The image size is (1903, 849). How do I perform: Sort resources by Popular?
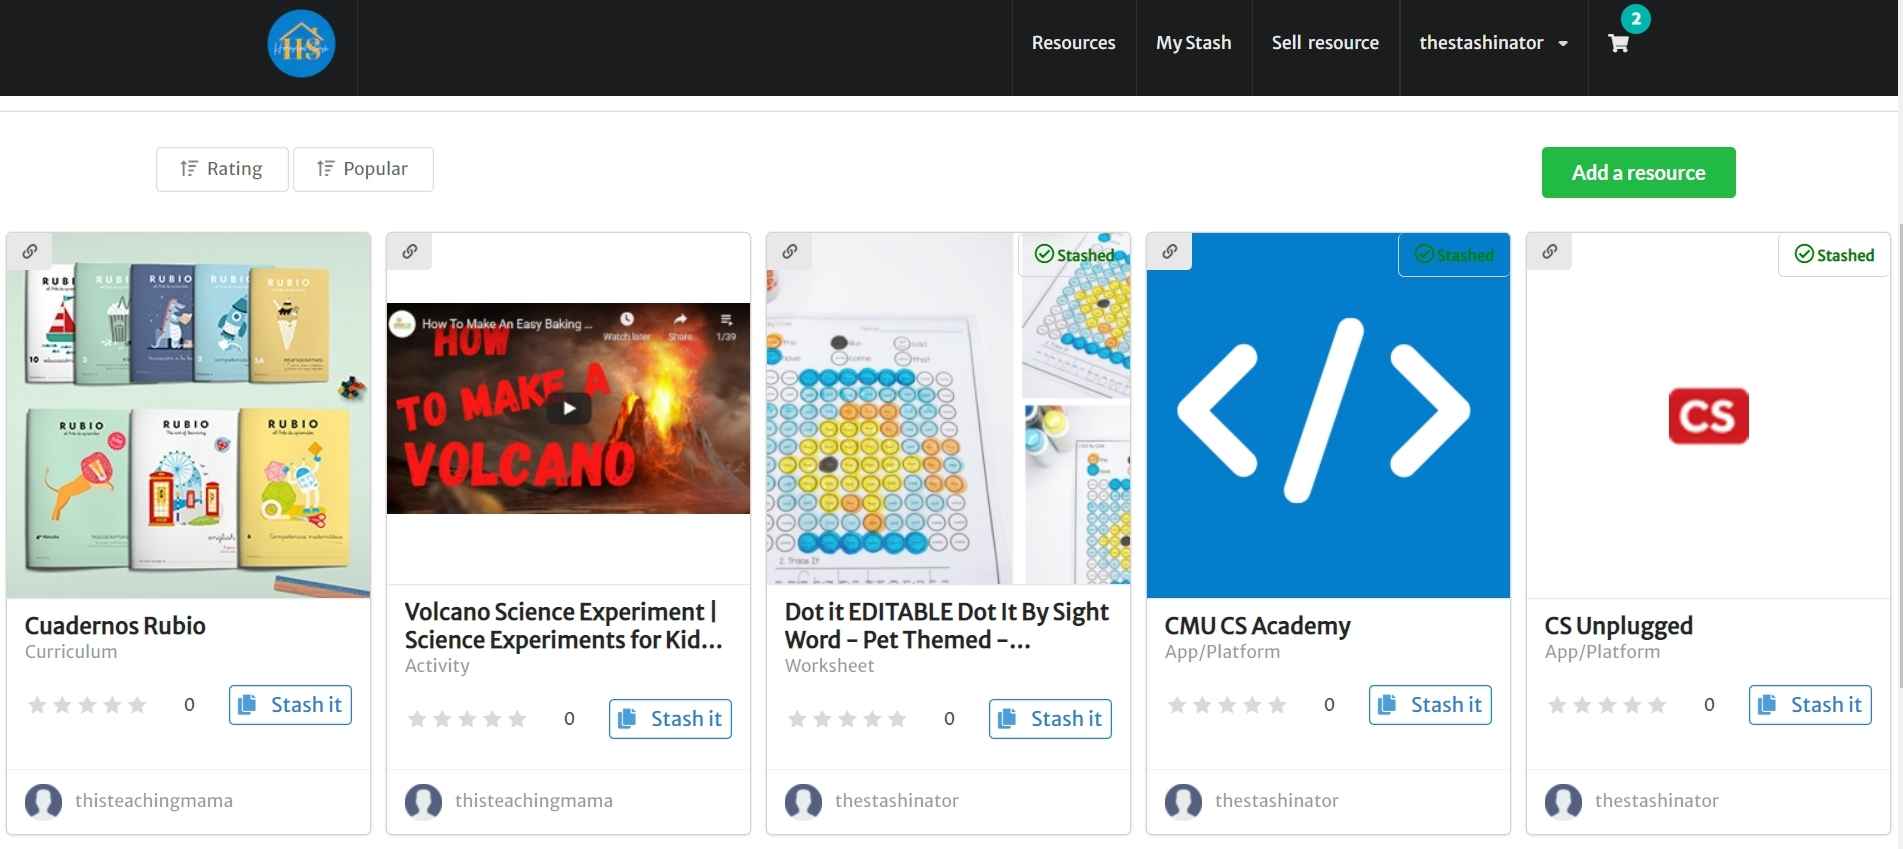pyautogui.click(x=363, y=169)
